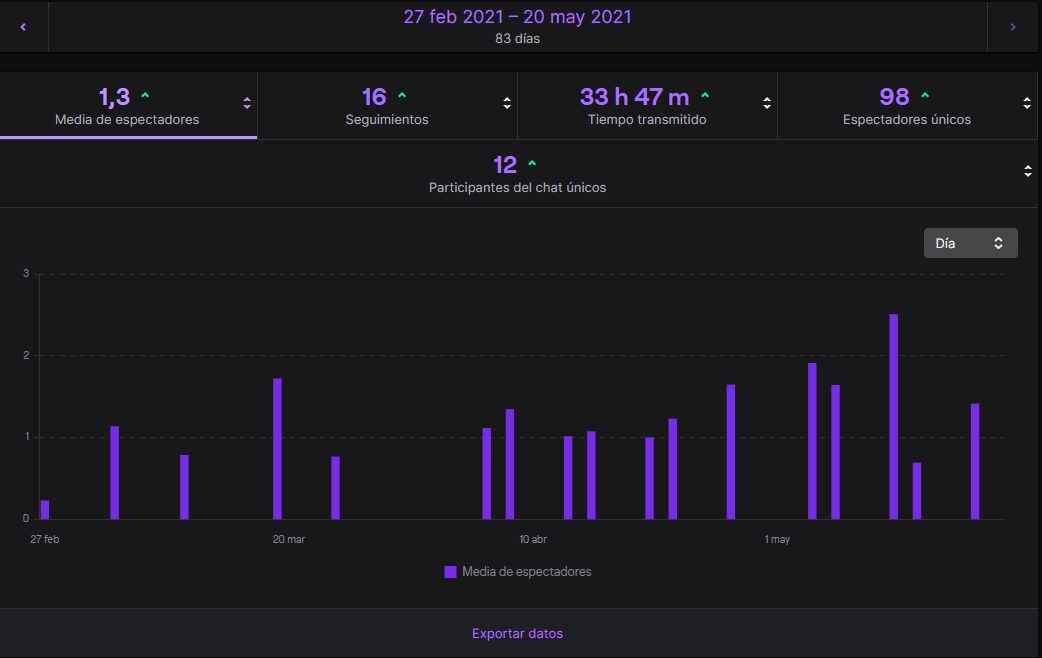Open metric selector on Seguimientos card
The height and width of the screenshot is (658, 1042).
point(506,103)
